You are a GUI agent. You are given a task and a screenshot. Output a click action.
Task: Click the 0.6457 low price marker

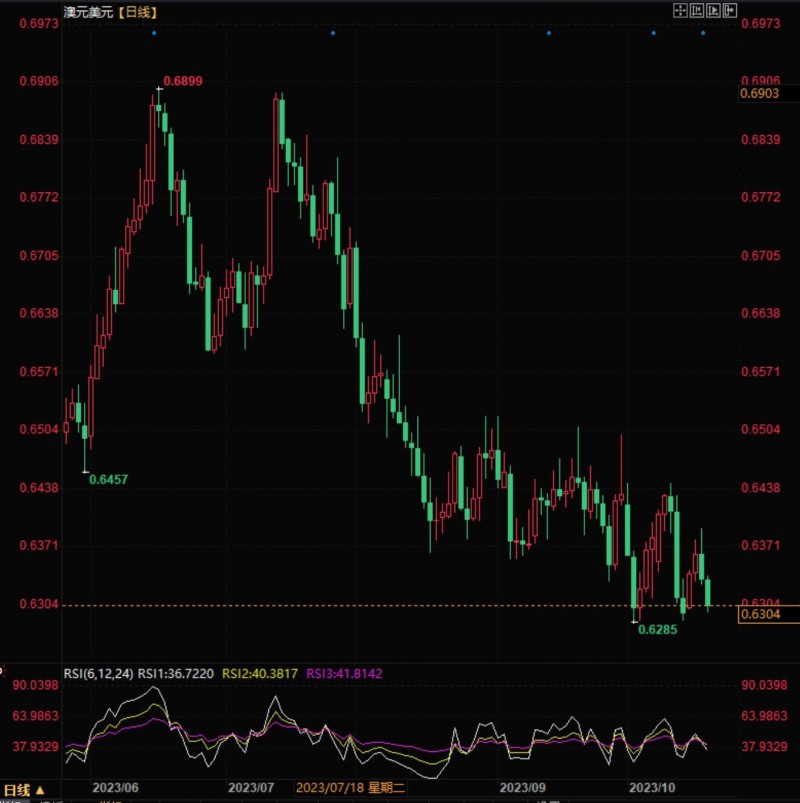(108, 479)
